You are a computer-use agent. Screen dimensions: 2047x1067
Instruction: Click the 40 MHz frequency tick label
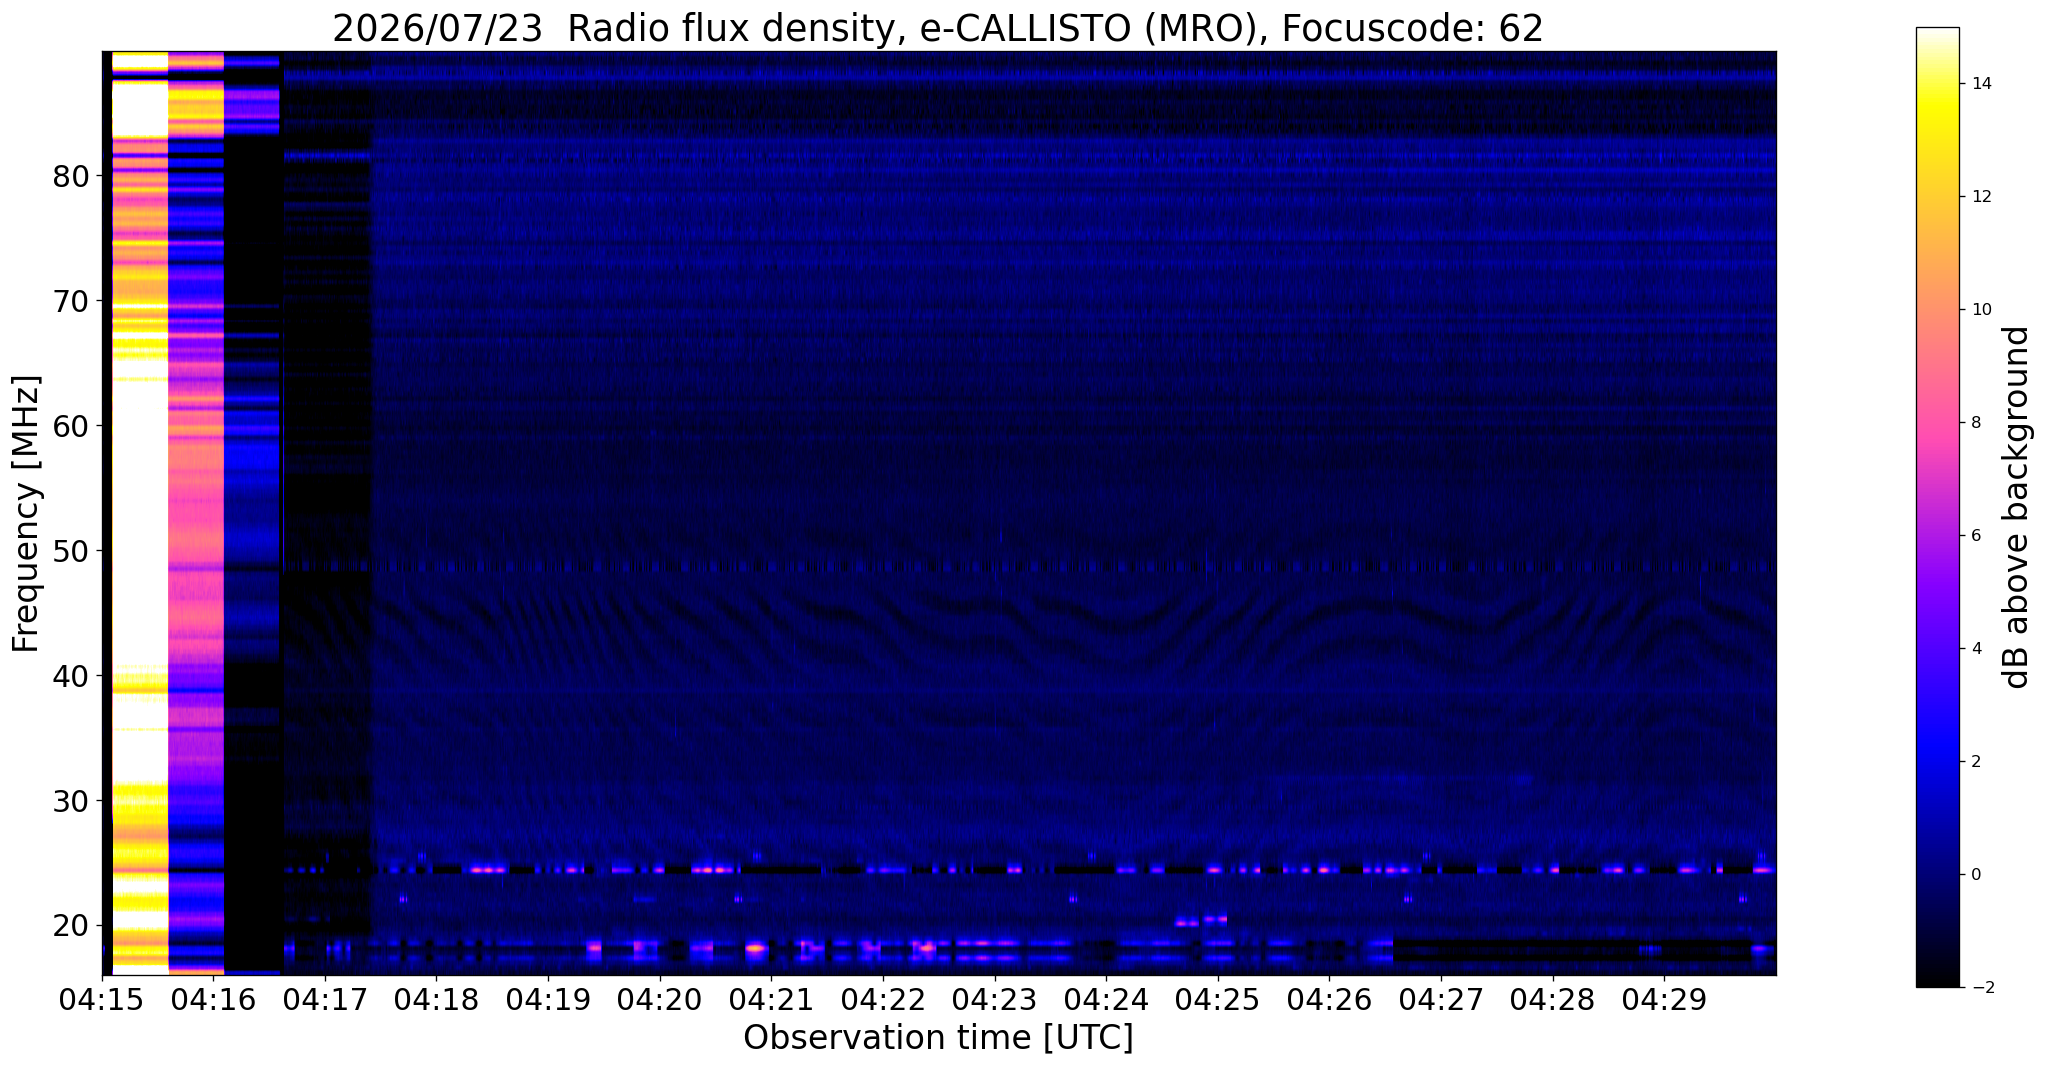point(71,676)
